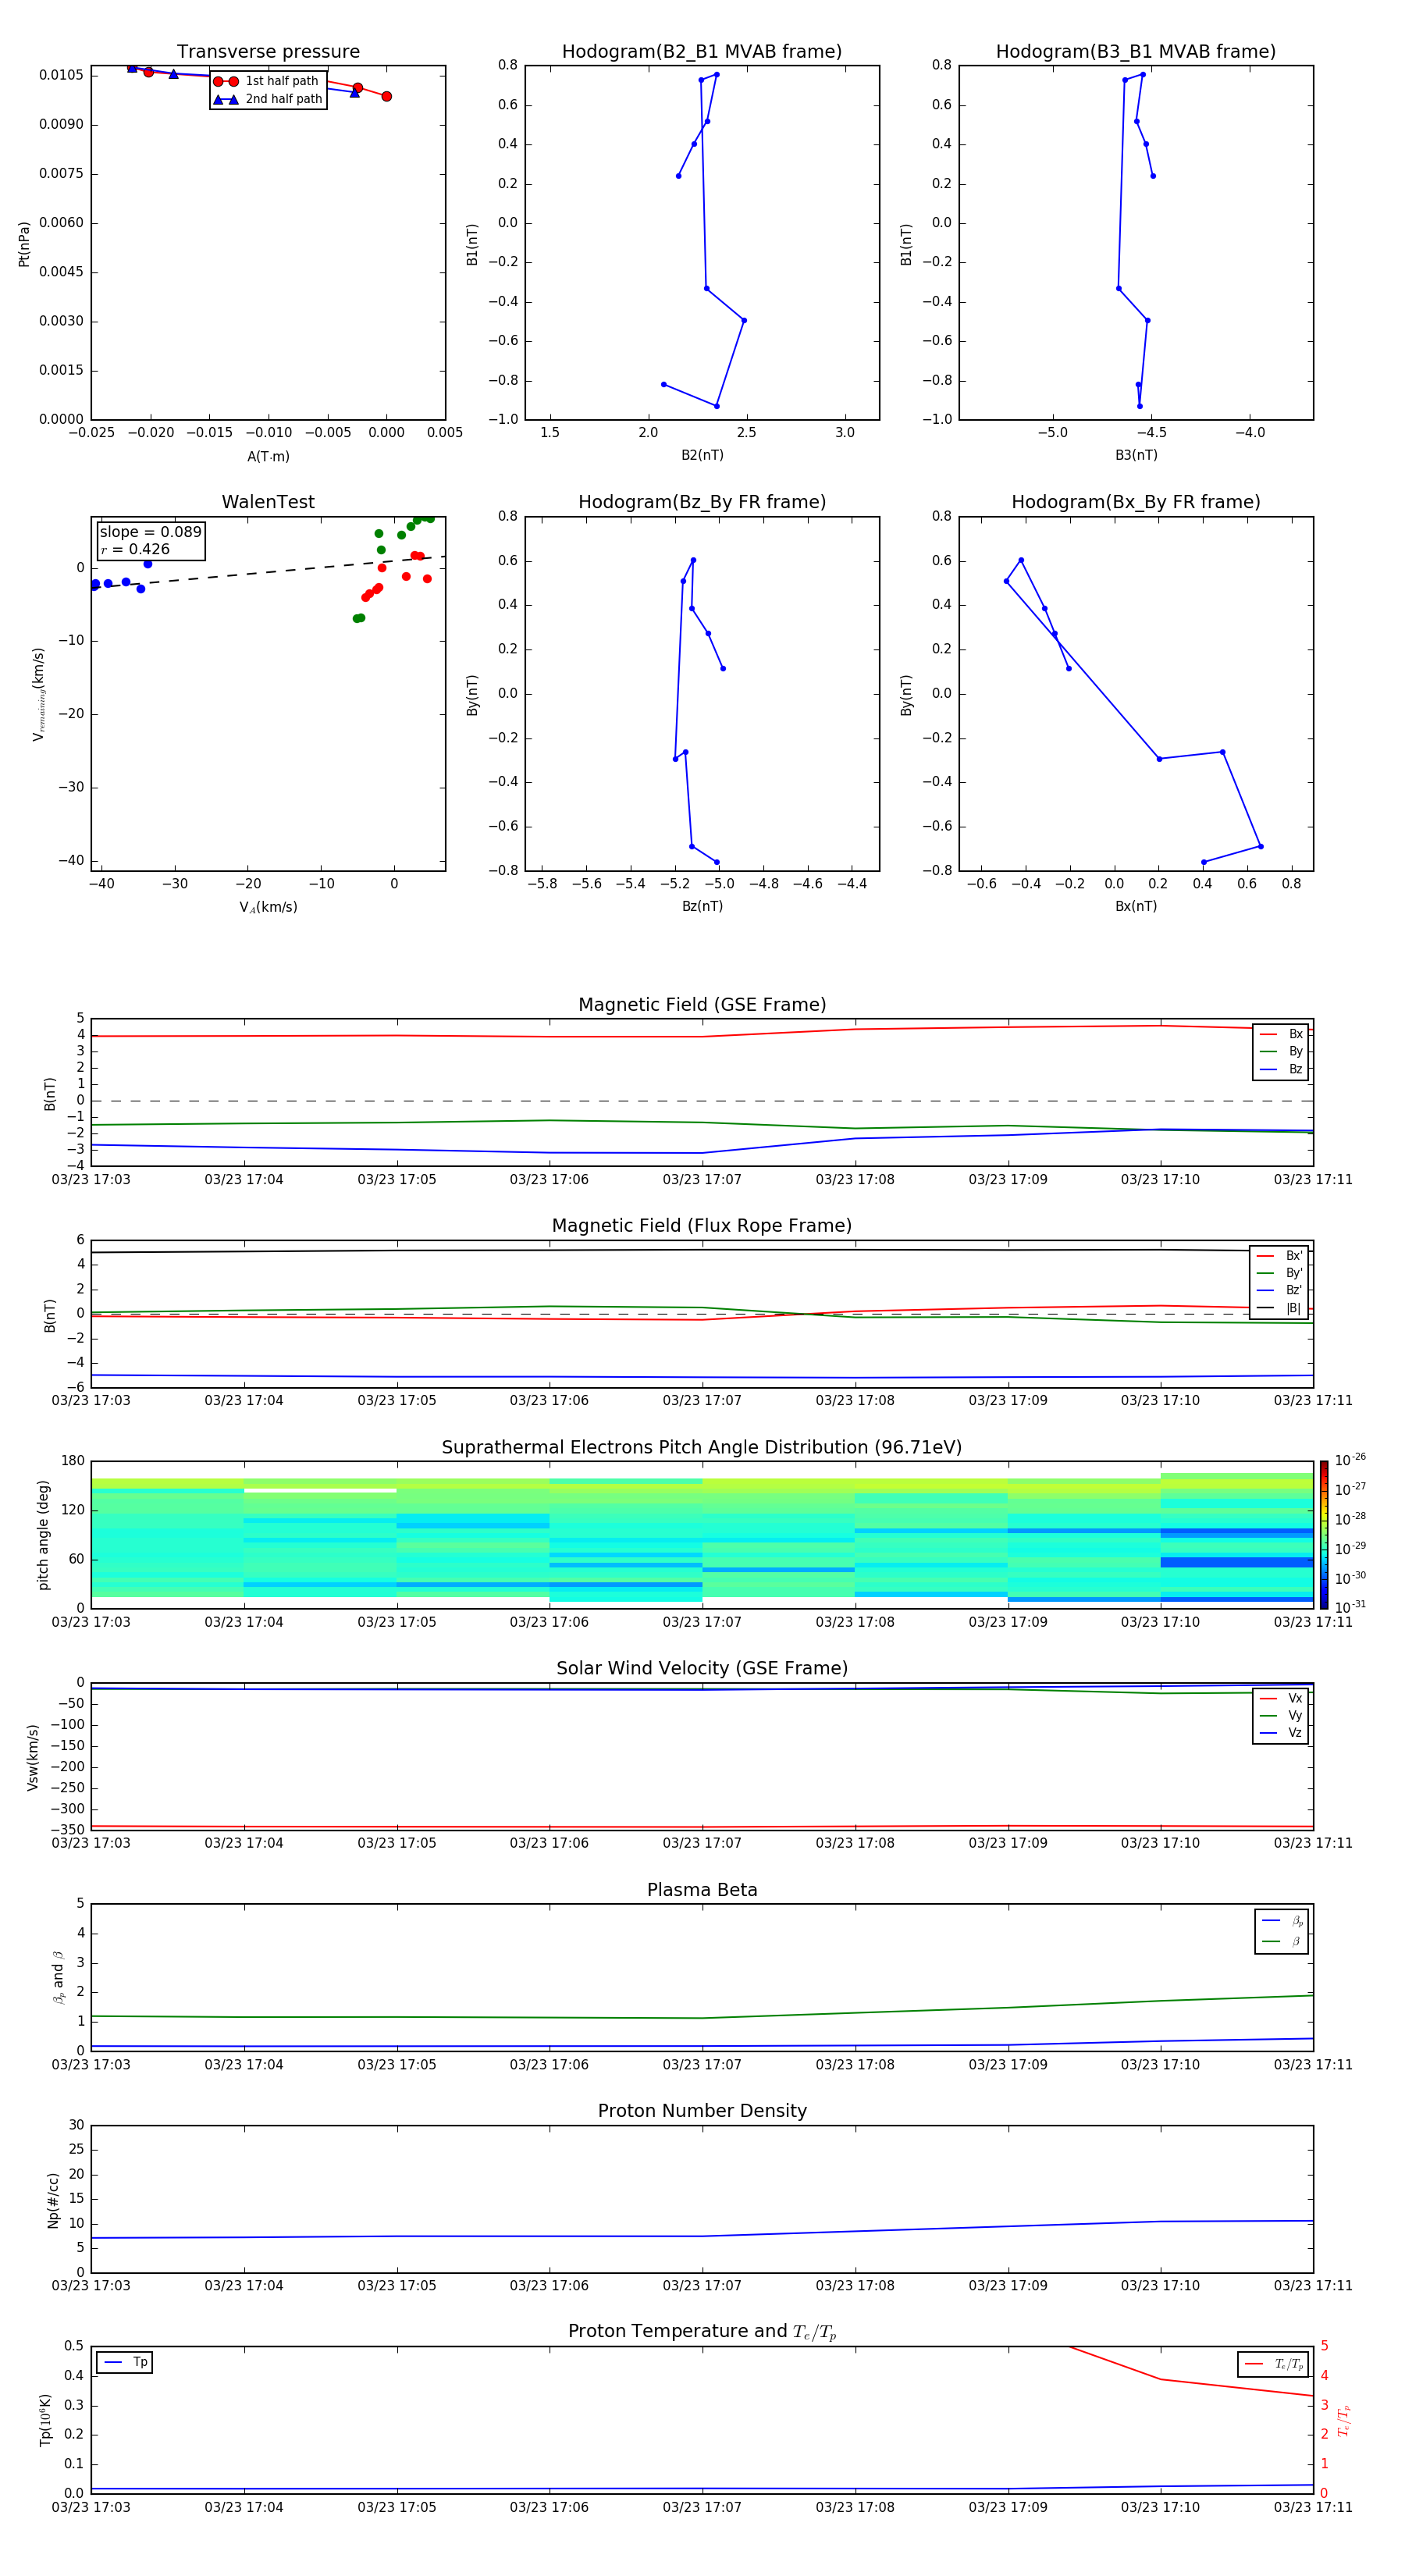Select '2nd half path' legend entry
The image size is (1405, 2576).
click(267, 99)
